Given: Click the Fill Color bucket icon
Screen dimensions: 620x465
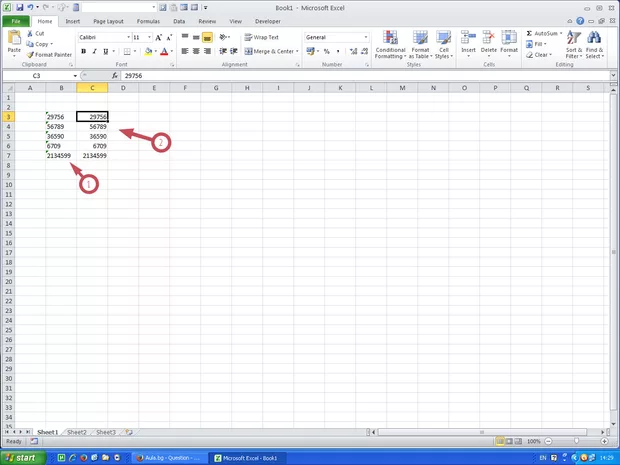Looking at the screenshot, I should pyautogui.click(x=148, y=51).
